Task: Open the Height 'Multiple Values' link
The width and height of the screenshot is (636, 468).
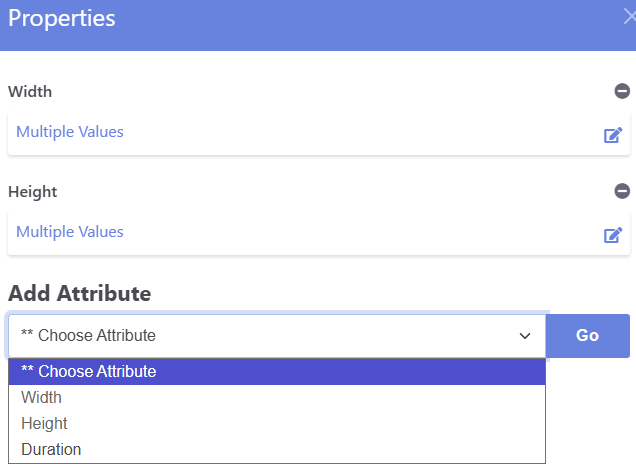Action: click(x=70, y=232)
